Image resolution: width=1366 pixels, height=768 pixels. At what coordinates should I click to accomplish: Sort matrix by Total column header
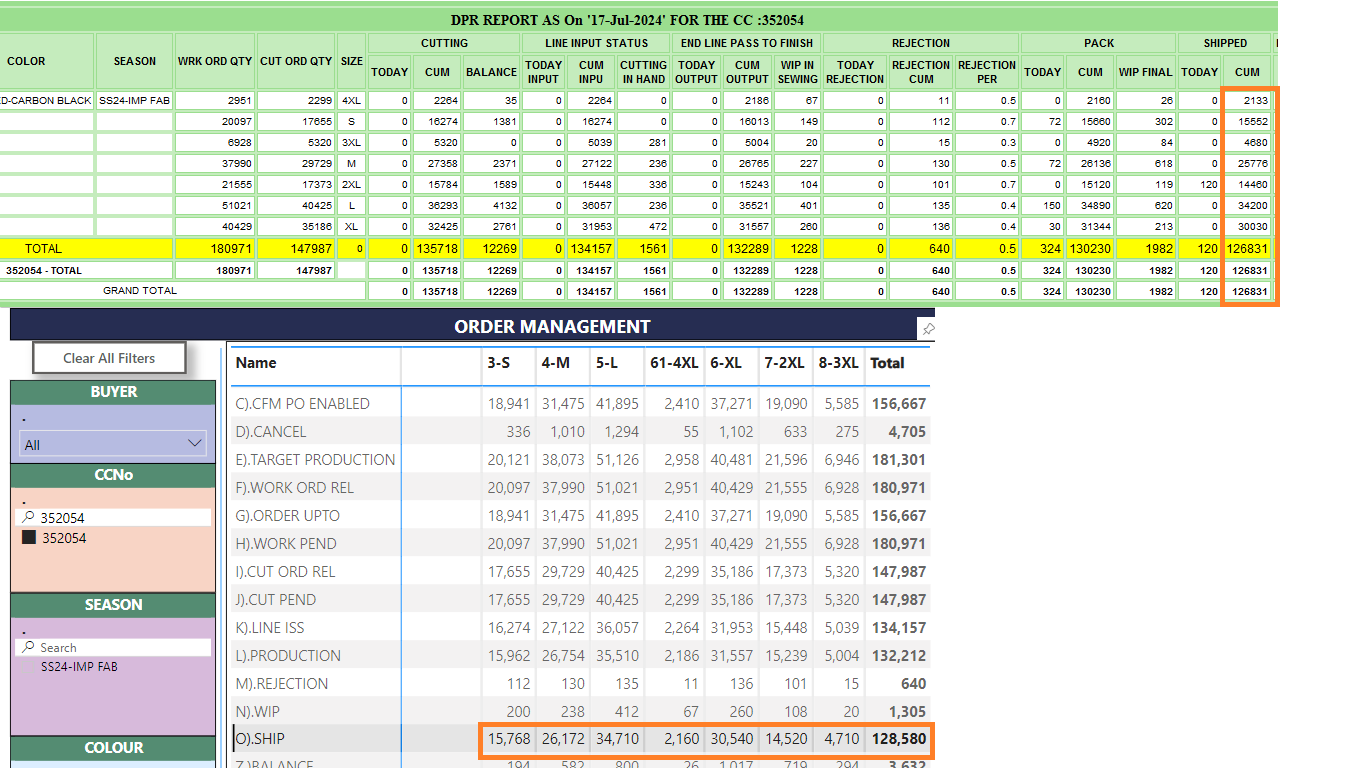coord(887,363)
